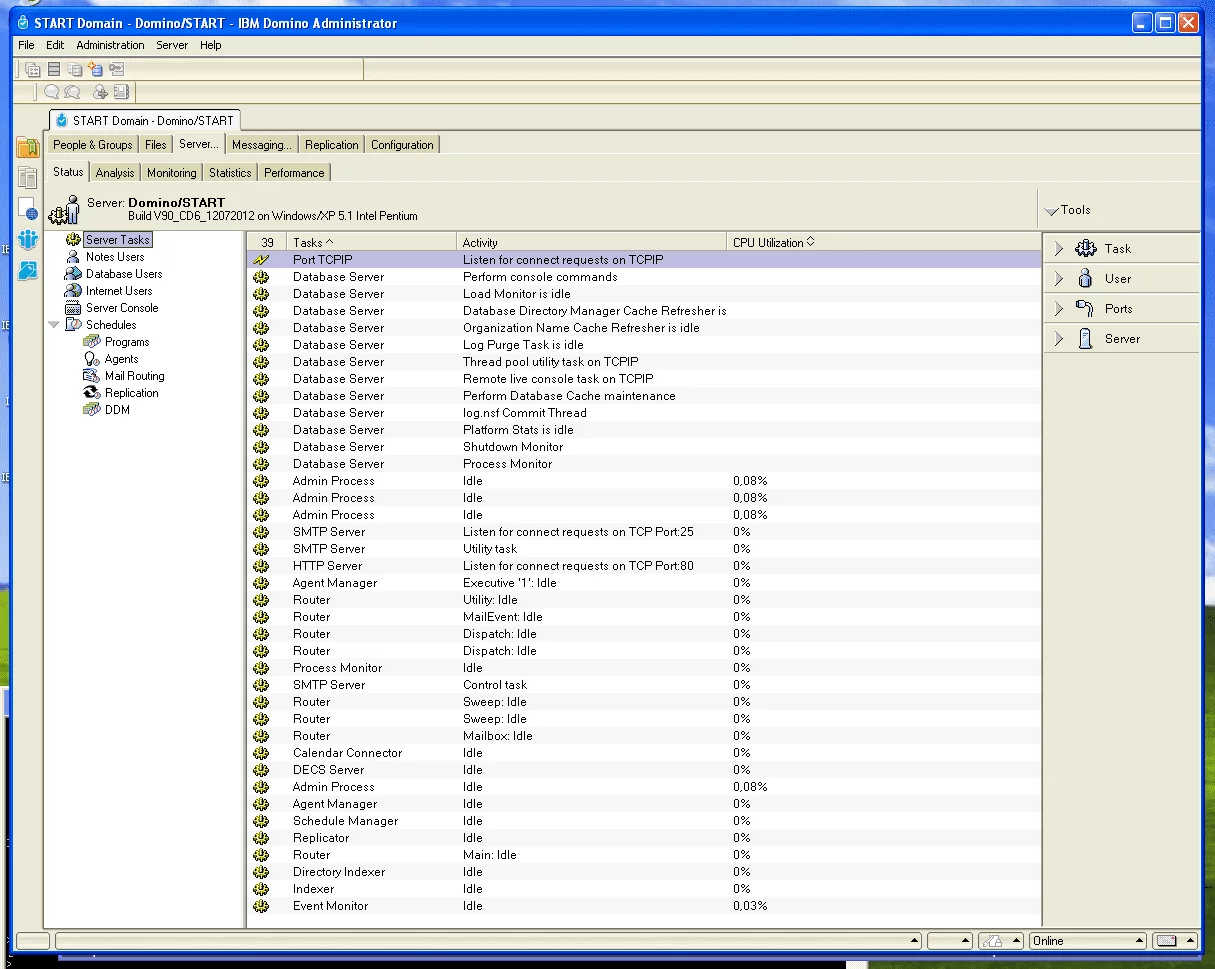Click the Notes Users icon entry
Image resolution: width=1215 pixels, height=969 pixels.
73,257
